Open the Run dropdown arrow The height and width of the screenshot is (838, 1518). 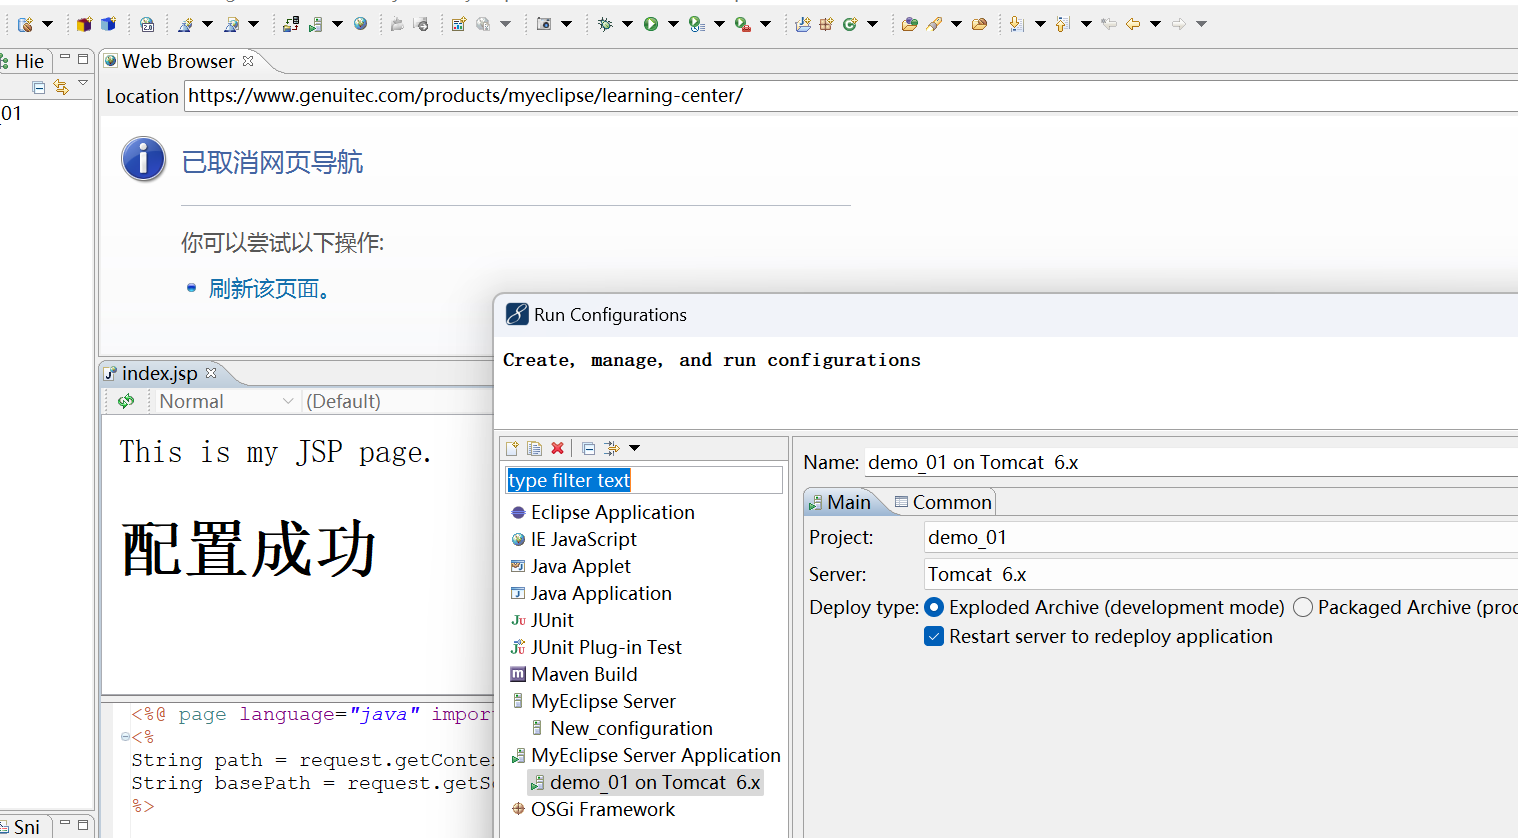pos(673,24)
